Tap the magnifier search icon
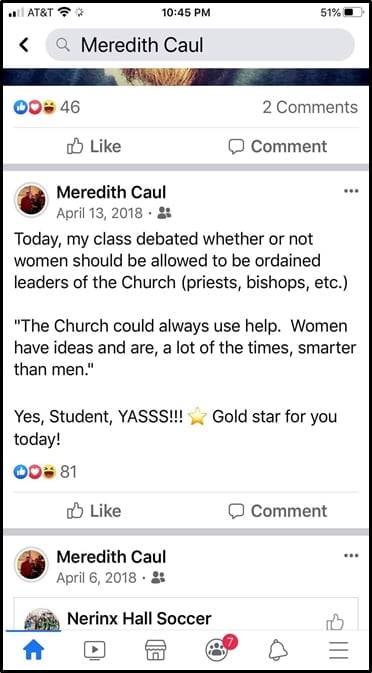Image resolution: width=372 pixels, height=673 pixels. click(64, 45)
